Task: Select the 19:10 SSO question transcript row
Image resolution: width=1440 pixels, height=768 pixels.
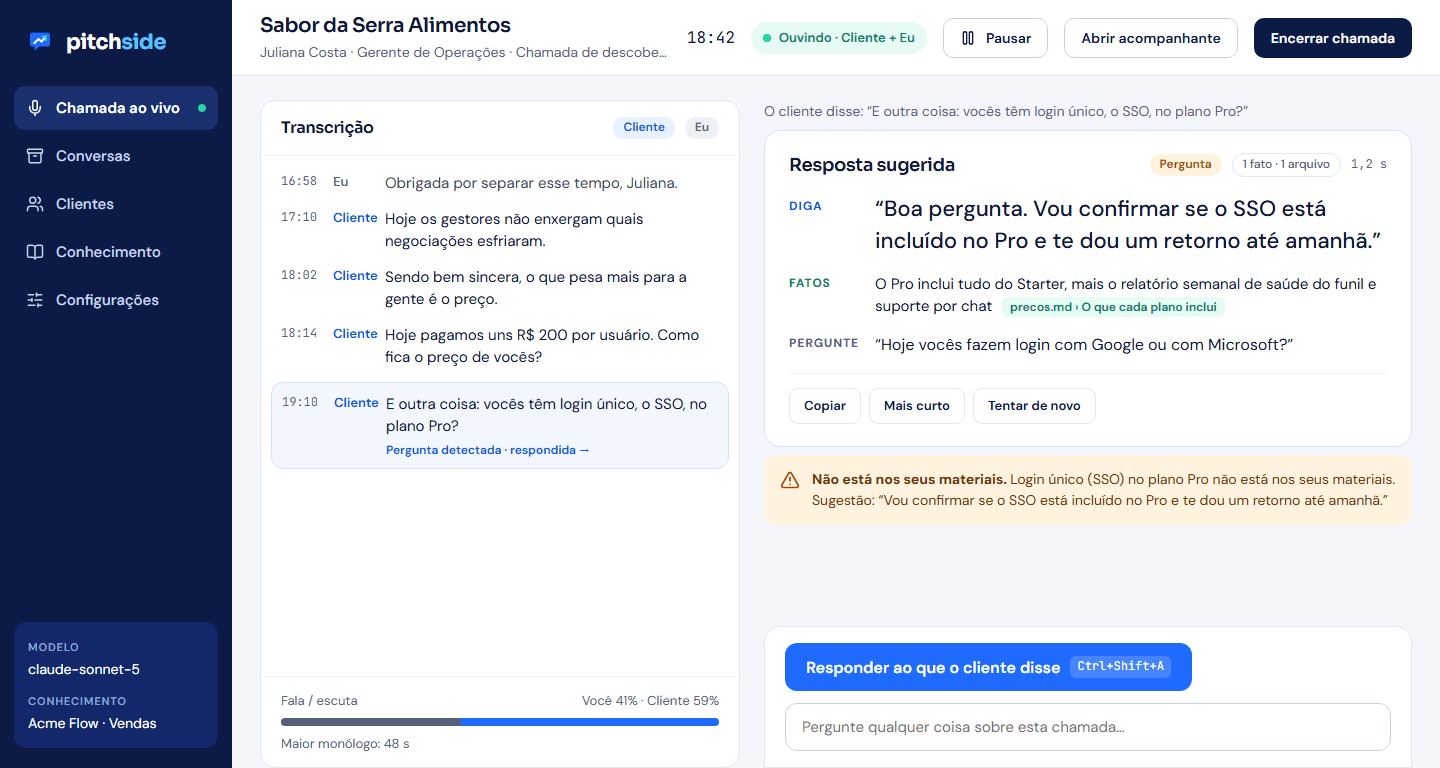Action: [500, 425]
